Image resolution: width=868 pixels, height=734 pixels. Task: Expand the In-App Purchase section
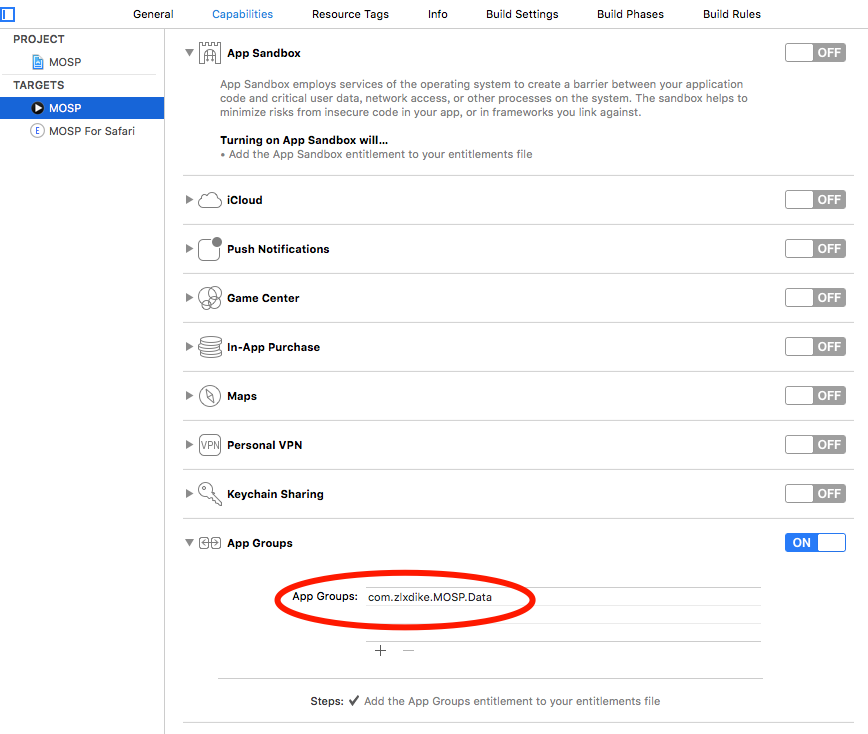[x=189, y=347]
